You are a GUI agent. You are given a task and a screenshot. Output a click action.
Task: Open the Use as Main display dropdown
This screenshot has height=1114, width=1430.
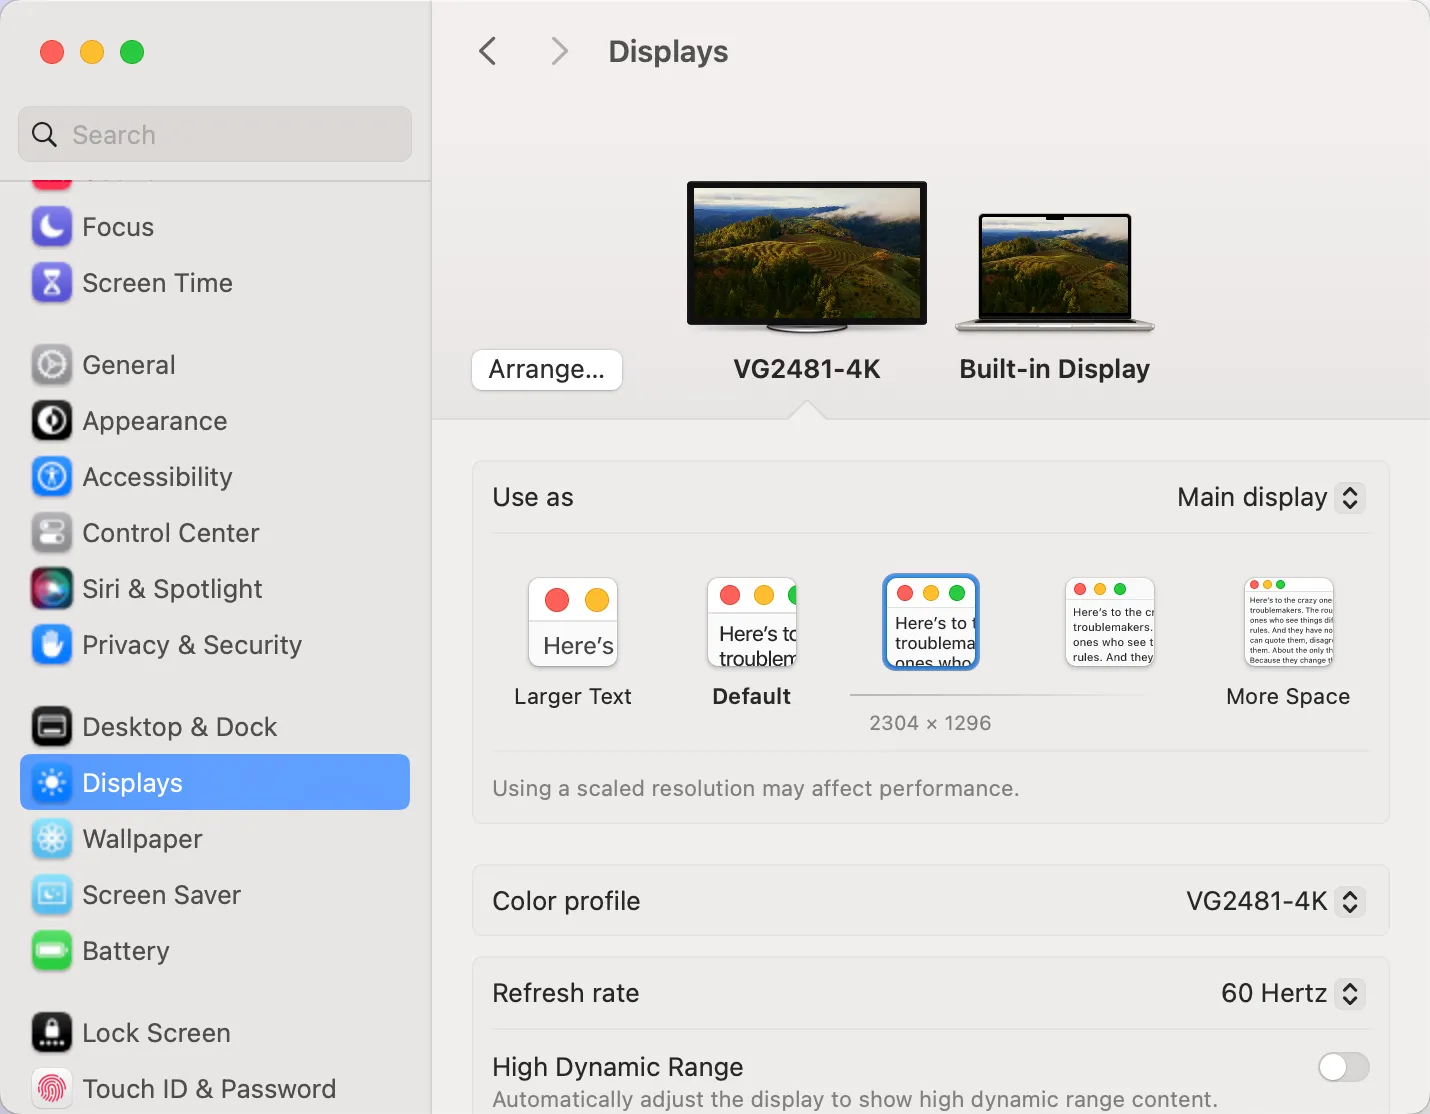pos(1270,498)
